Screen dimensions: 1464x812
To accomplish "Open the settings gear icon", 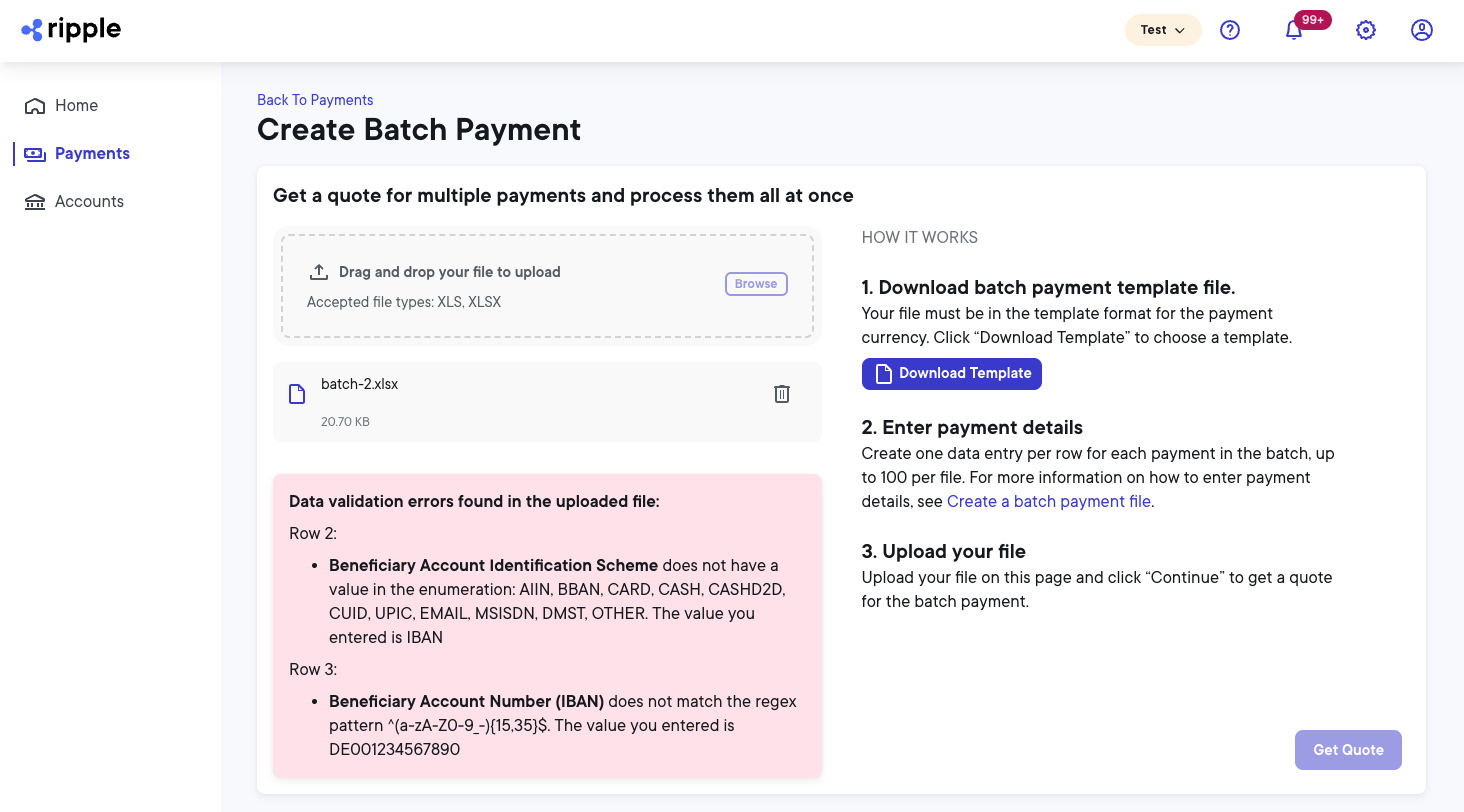I will pyautogui.click(x=1366, y=30).
